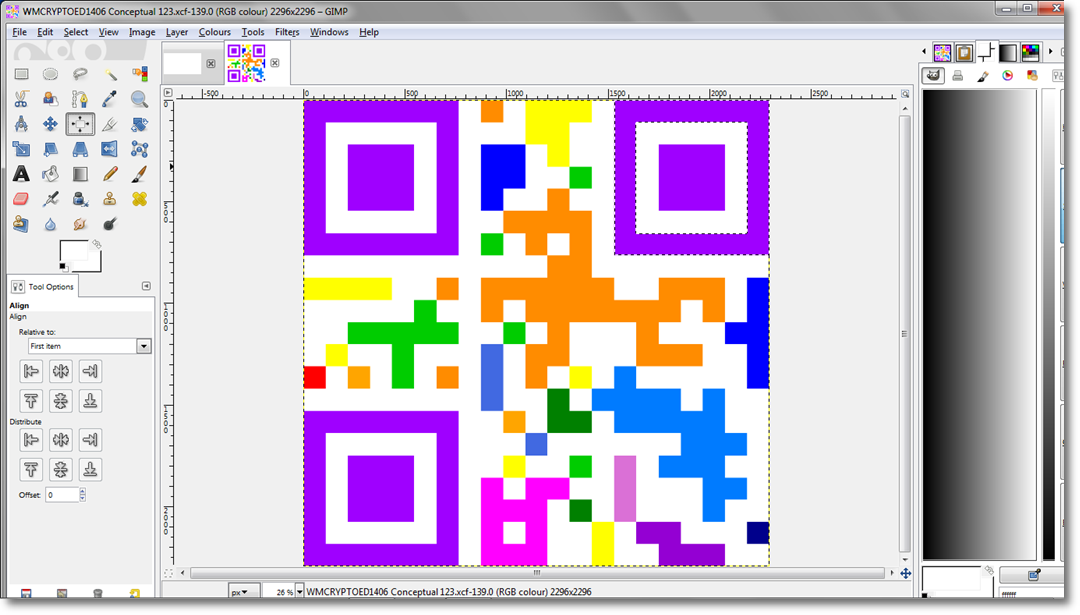Align left edge of target
The height and width of the screenshot is (615, 1080).
(31, 371)
